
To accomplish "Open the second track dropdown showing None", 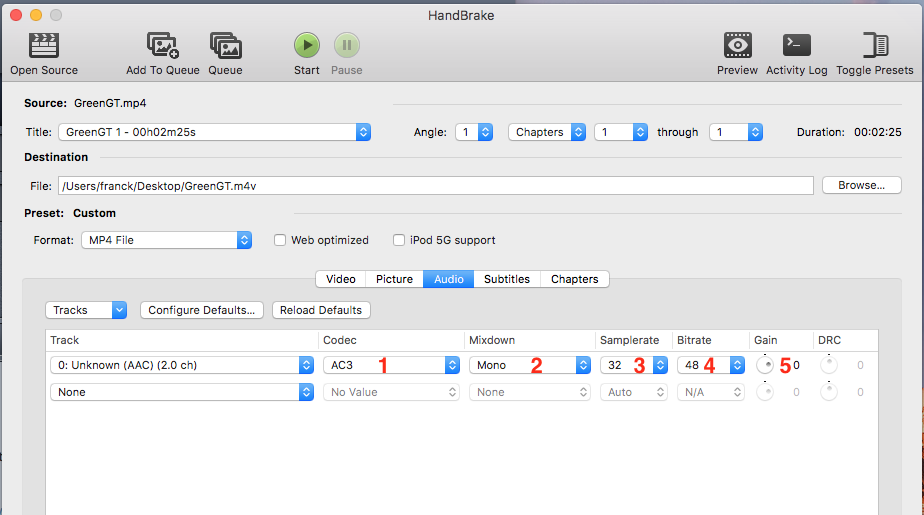I will tap(182, 392).
